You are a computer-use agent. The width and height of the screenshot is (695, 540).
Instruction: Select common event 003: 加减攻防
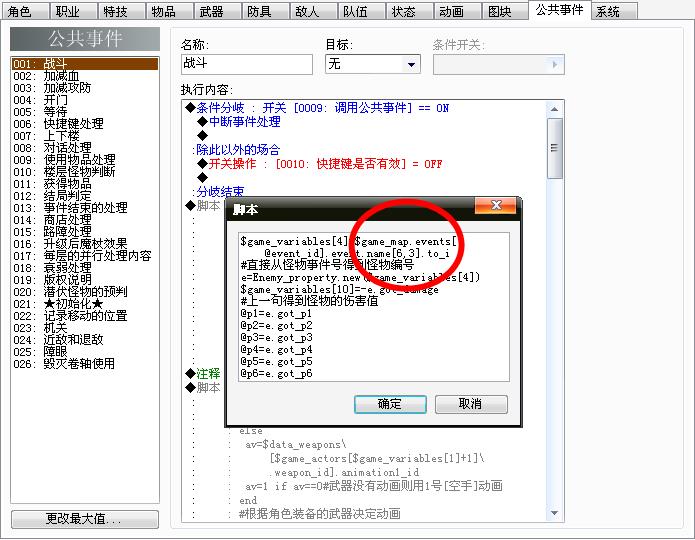click(x=85, y=88)
